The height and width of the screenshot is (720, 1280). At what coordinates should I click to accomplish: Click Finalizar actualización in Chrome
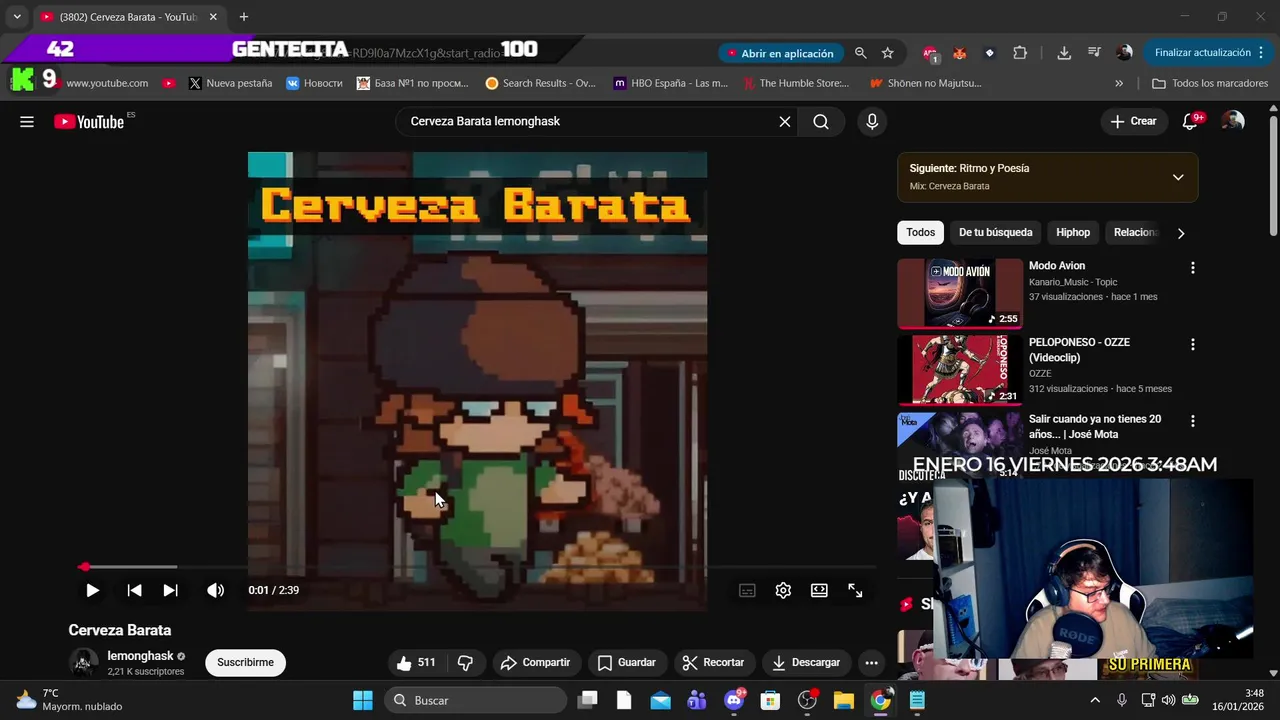1209,53
